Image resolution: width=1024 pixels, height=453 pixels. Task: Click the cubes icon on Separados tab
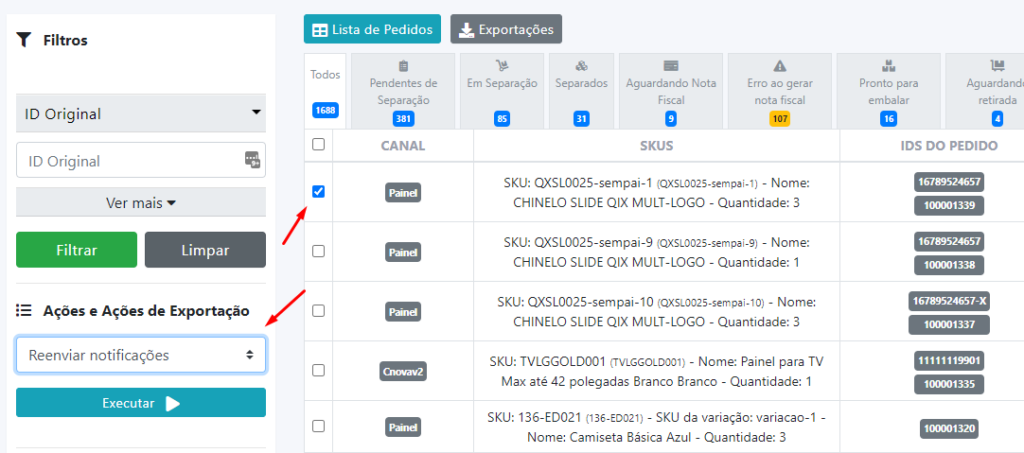pos(581,65)
